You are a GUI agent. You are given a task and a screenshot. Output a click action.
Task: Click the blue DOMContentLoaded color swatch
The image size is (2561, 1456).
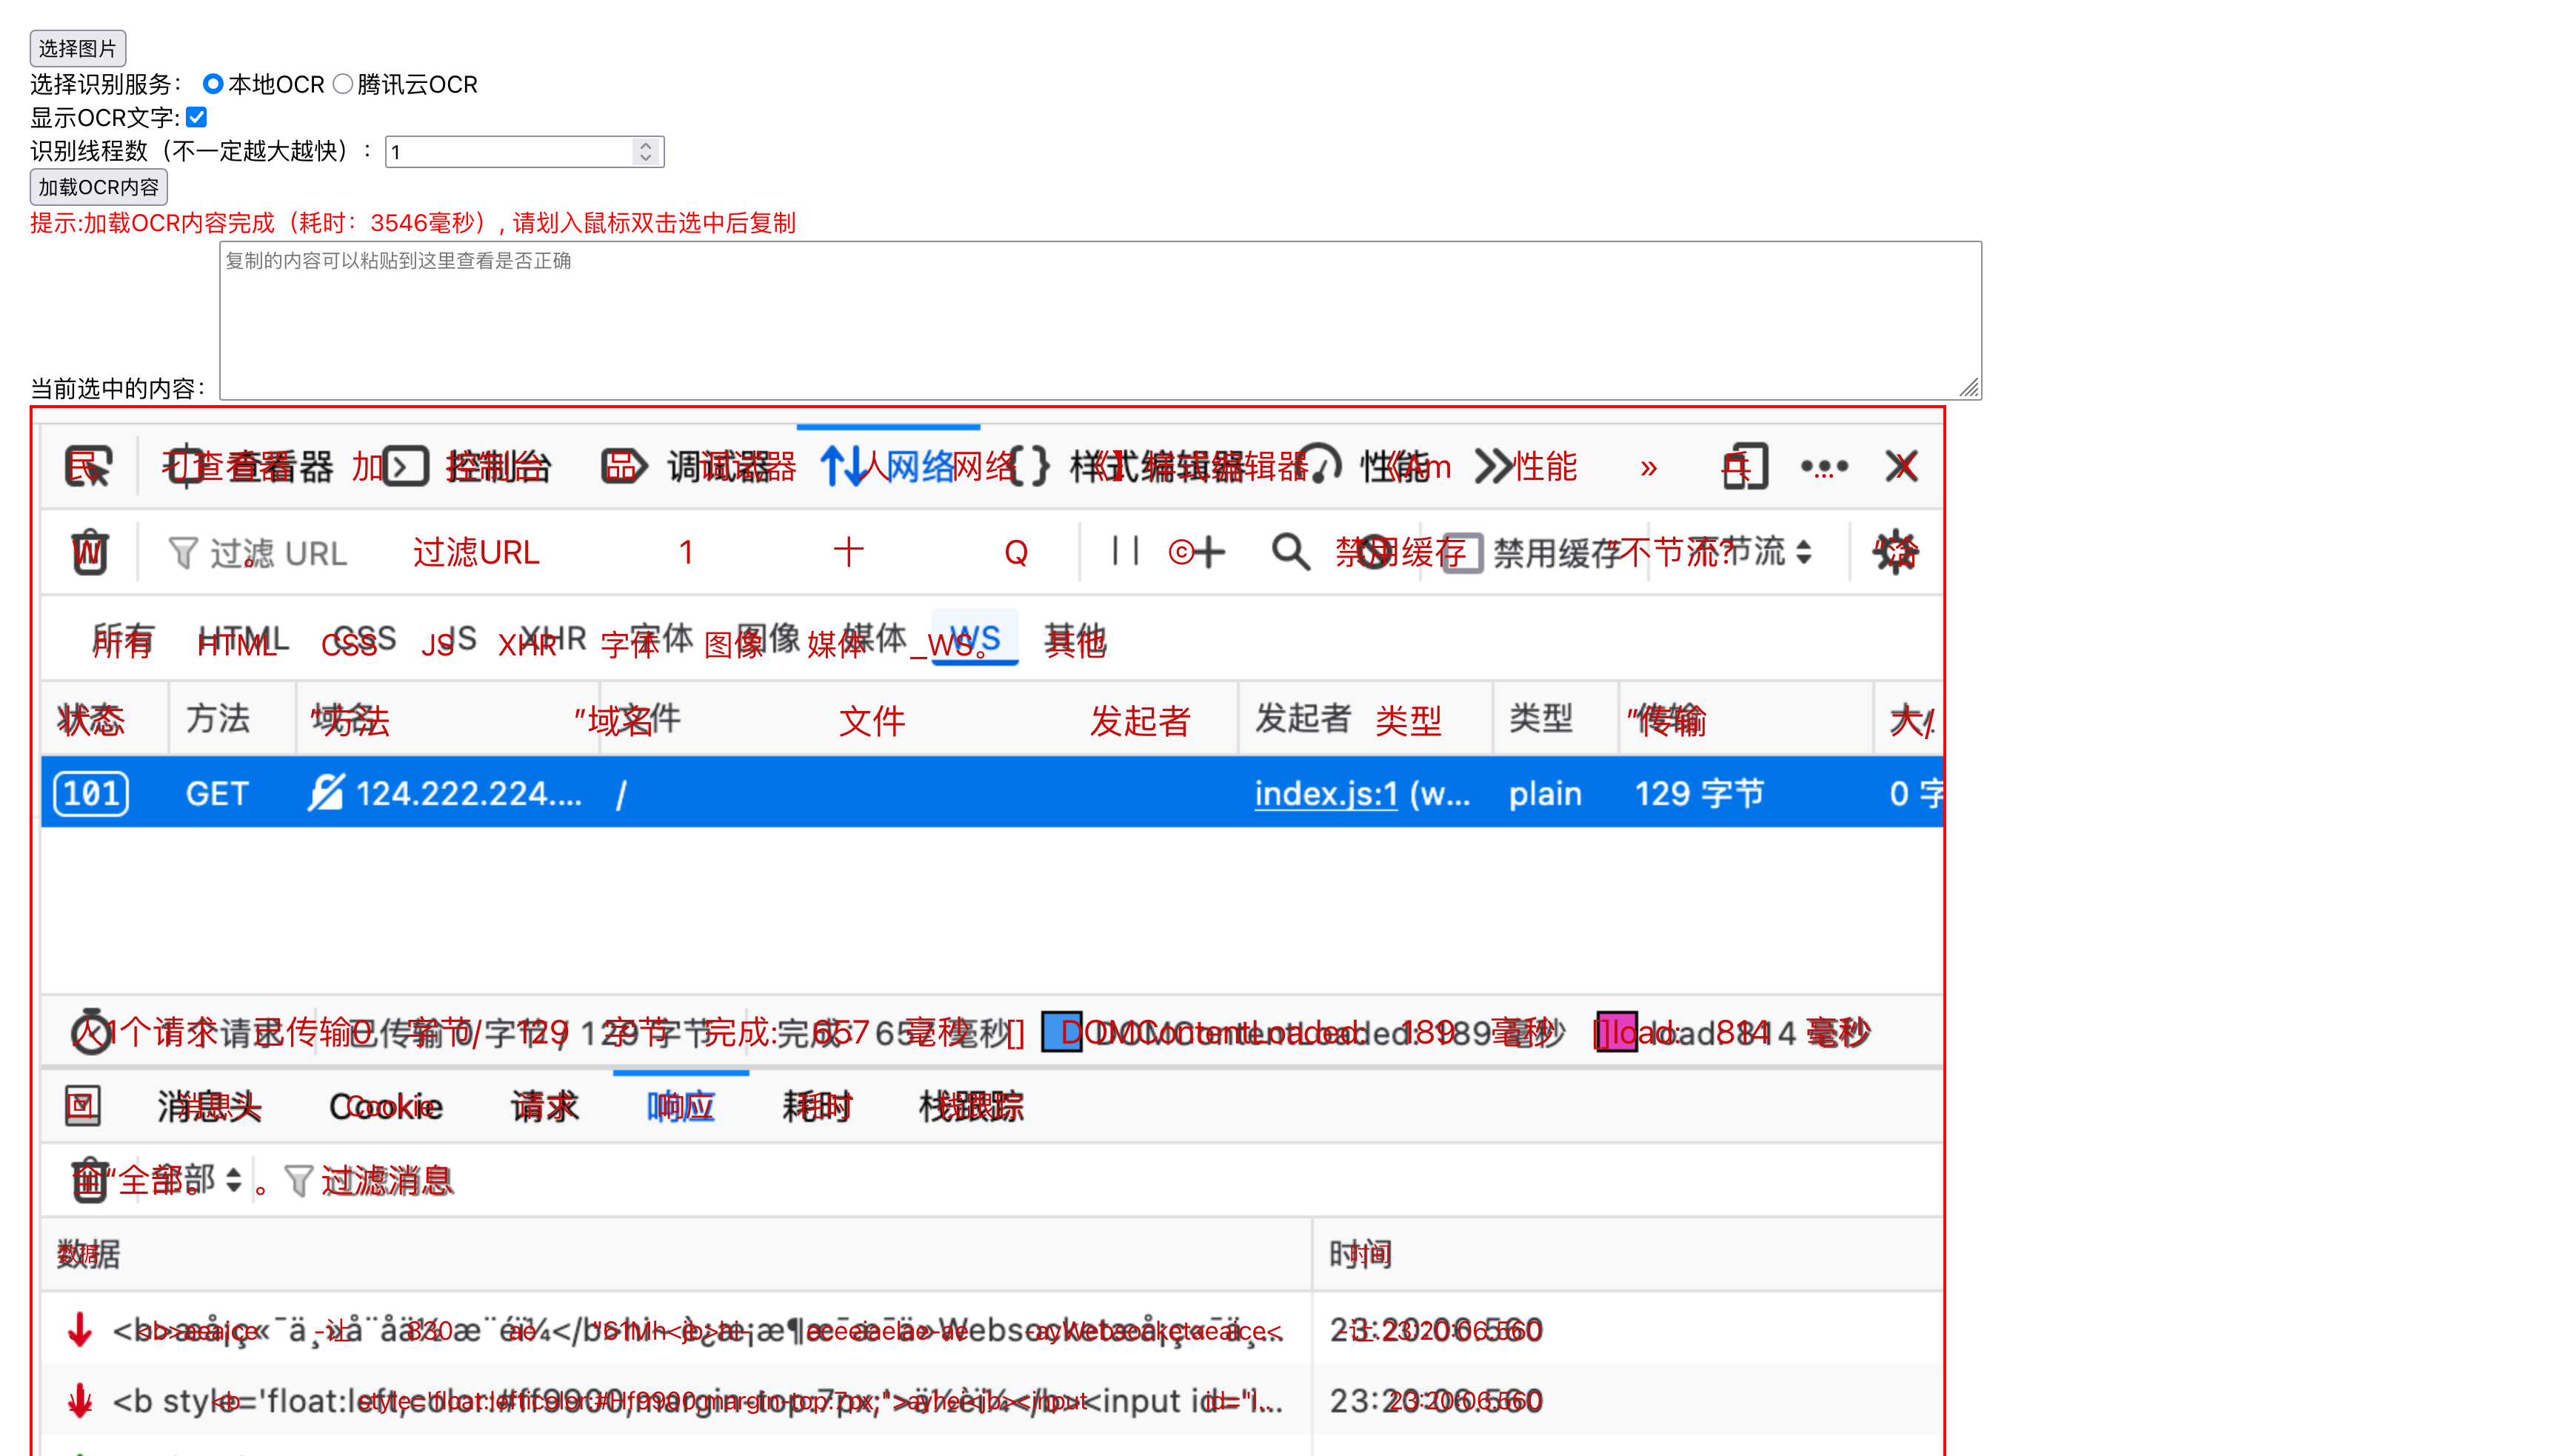1061,1032
